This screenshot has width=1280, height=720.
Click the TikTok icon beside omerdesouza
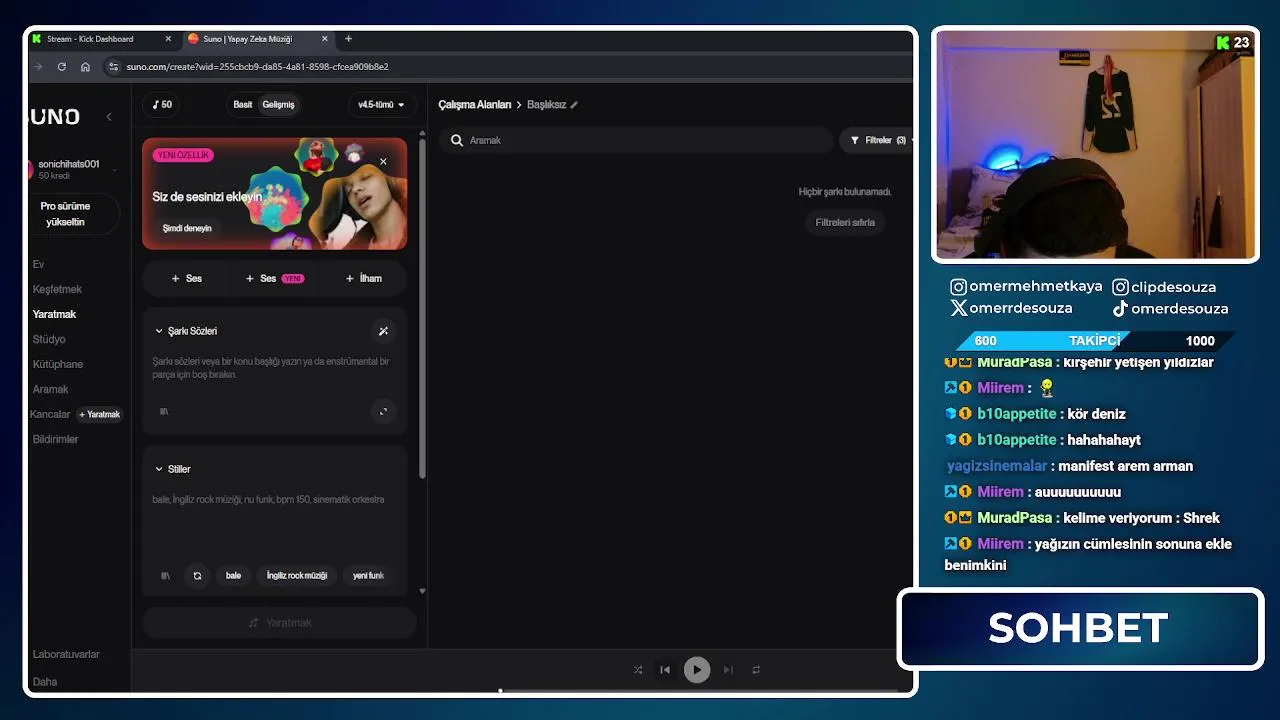1120,309
